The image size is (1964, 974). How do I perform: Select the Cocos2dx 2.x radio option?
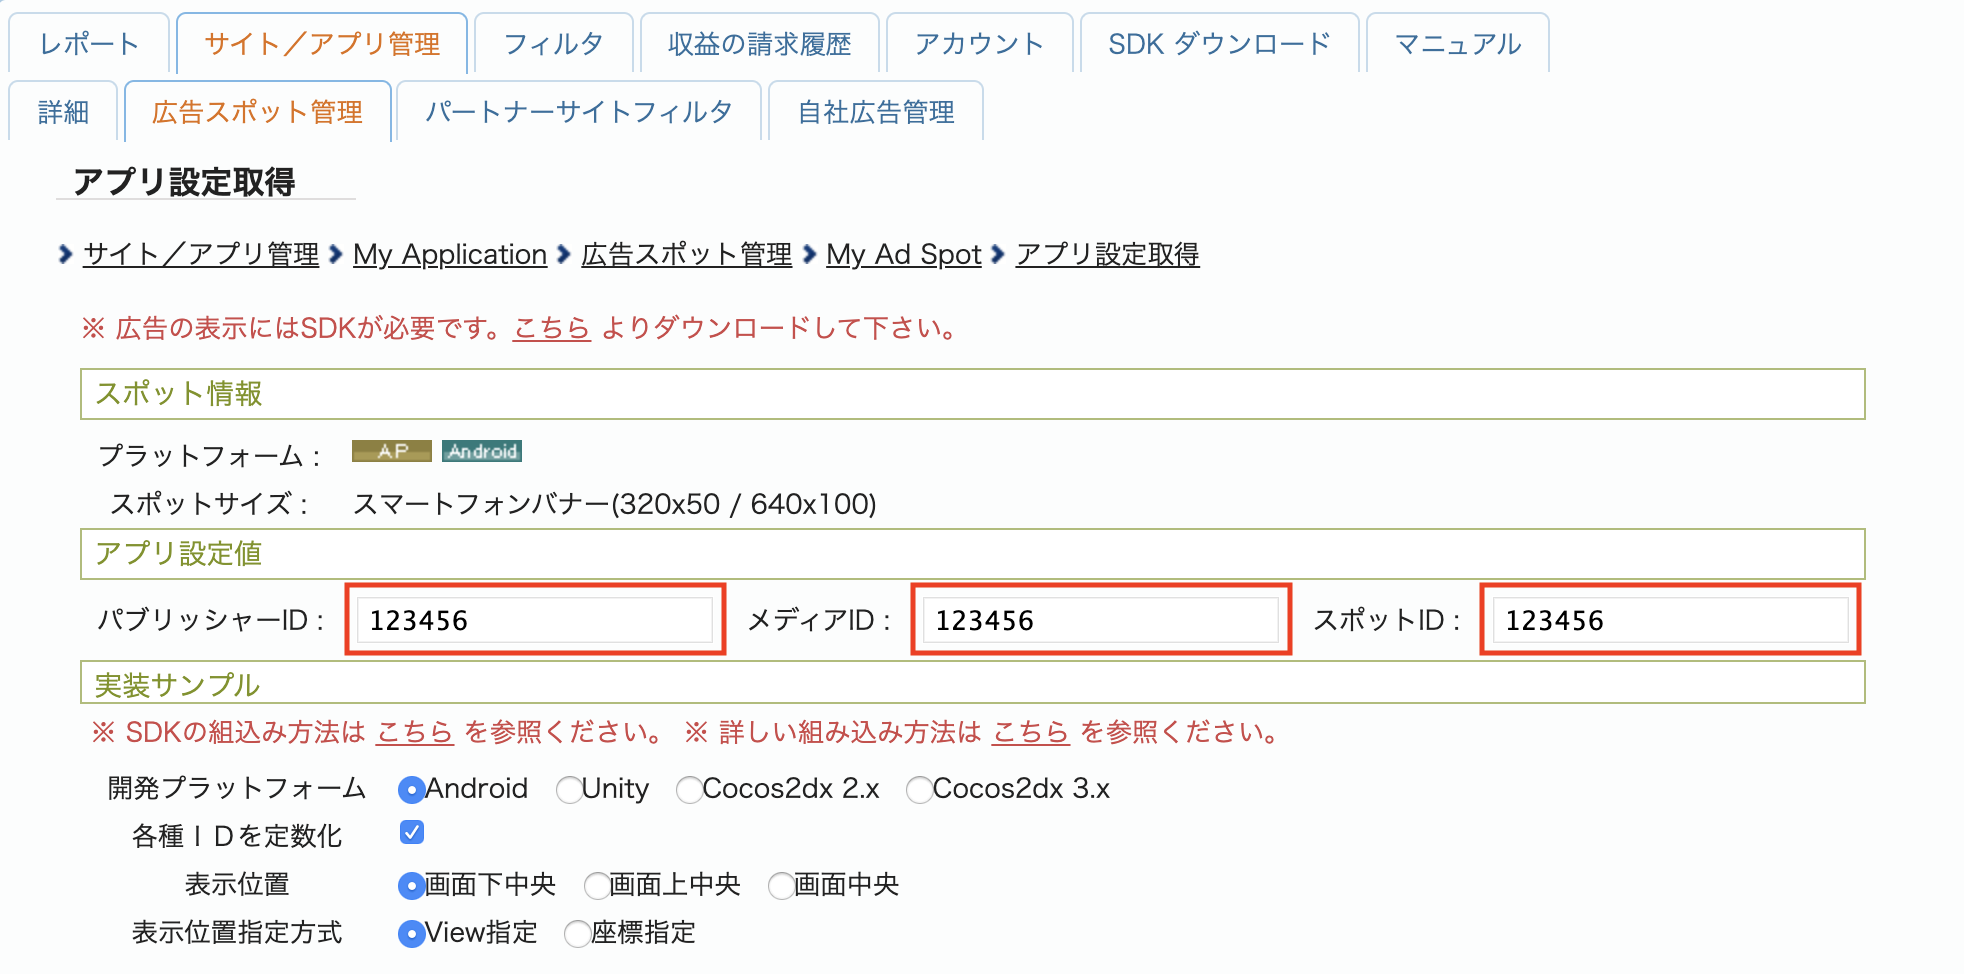[x=689, y=790]
